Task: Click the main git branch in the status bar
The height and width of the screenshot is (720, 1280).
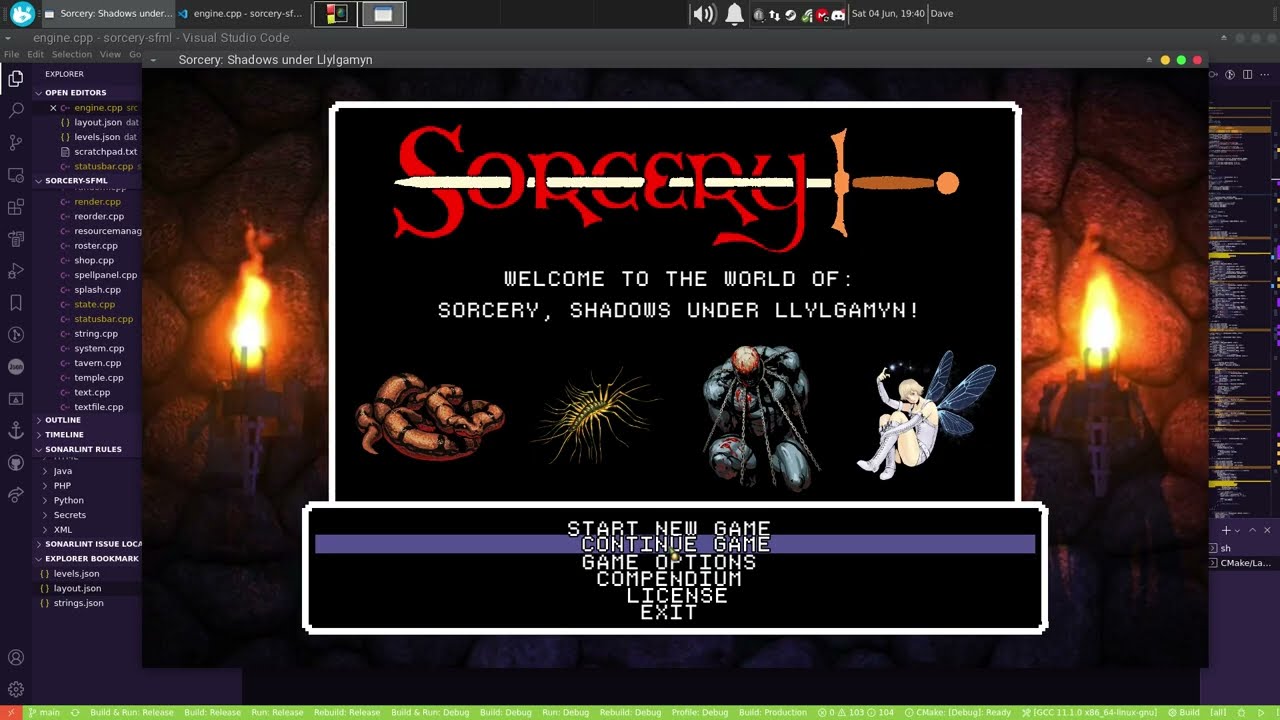Action: (x=44, y=712)
